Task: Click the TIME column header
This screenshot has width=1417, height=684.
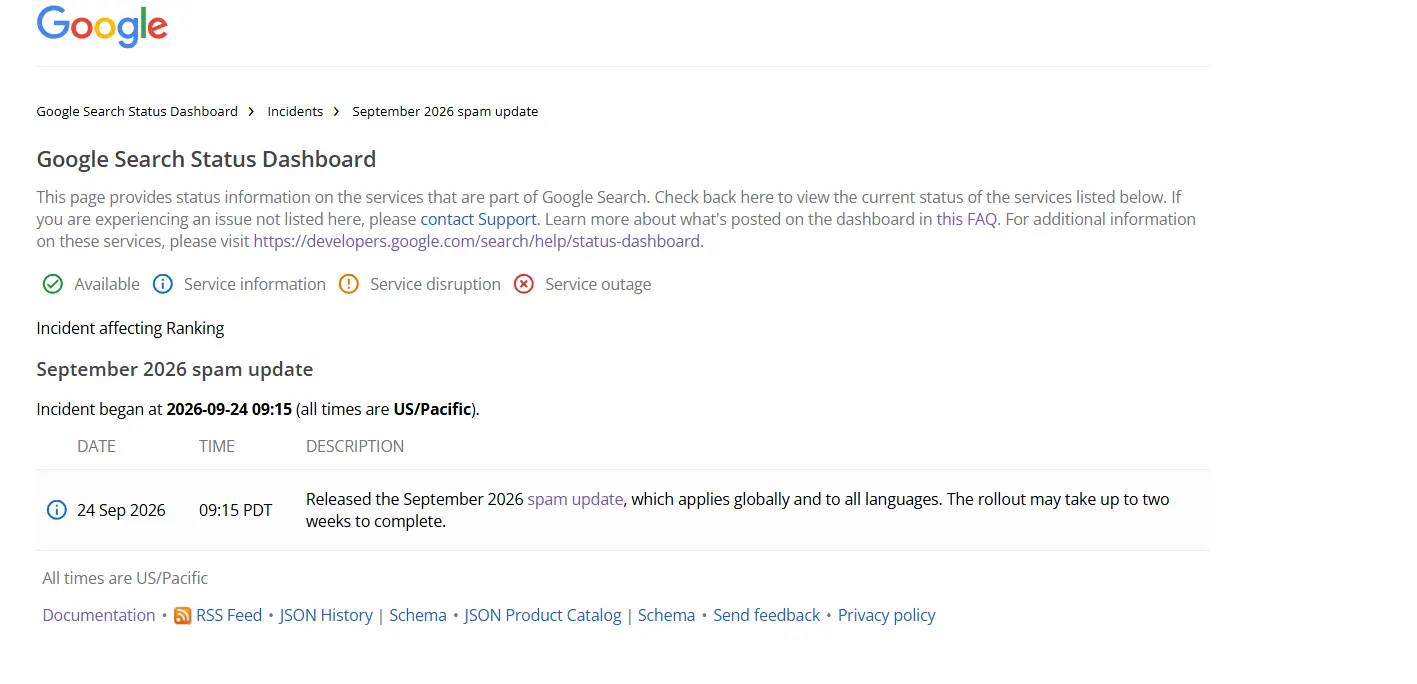Action: [x=217, y=446]
